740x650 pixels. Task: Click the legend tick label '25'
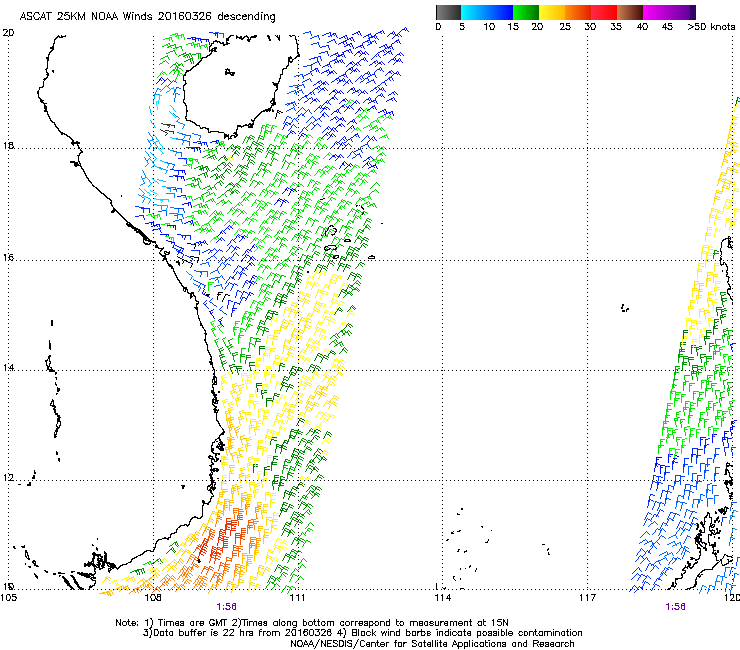pyautogui.click(x=565, y=27)
